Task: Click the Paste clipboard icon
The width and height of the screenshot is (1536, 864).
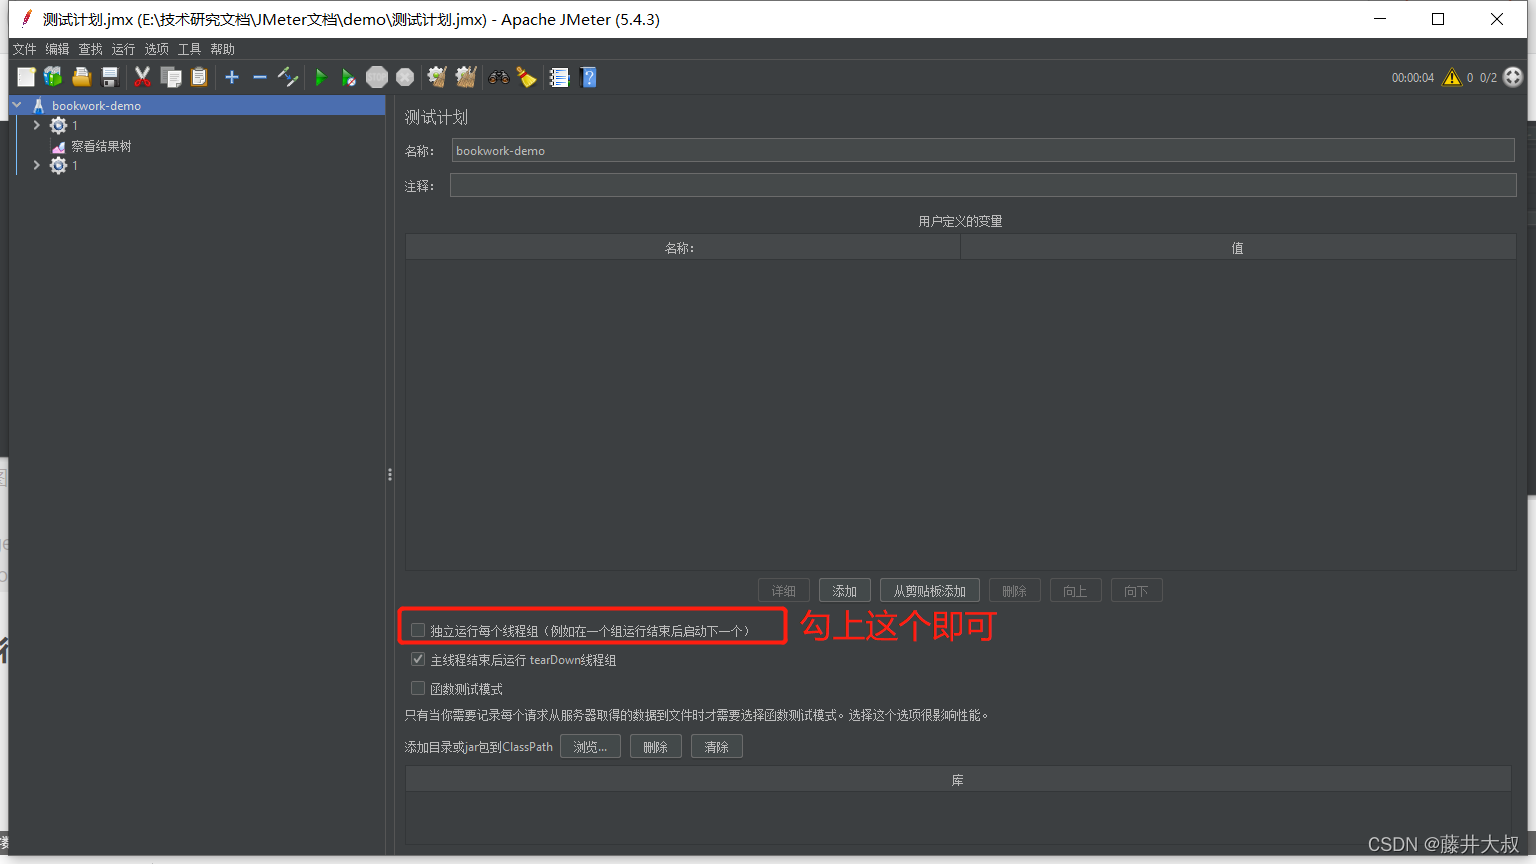Action: [199, 77]
